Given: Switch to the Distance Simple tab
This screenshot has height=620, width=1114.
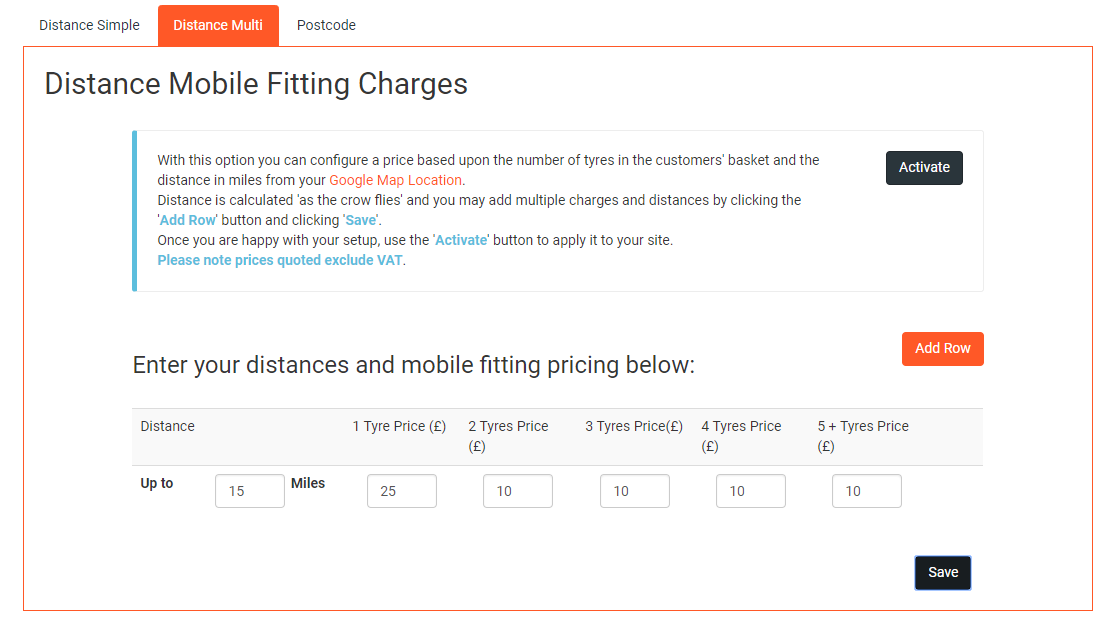Looking at the screenshot, I should point(90,25).
